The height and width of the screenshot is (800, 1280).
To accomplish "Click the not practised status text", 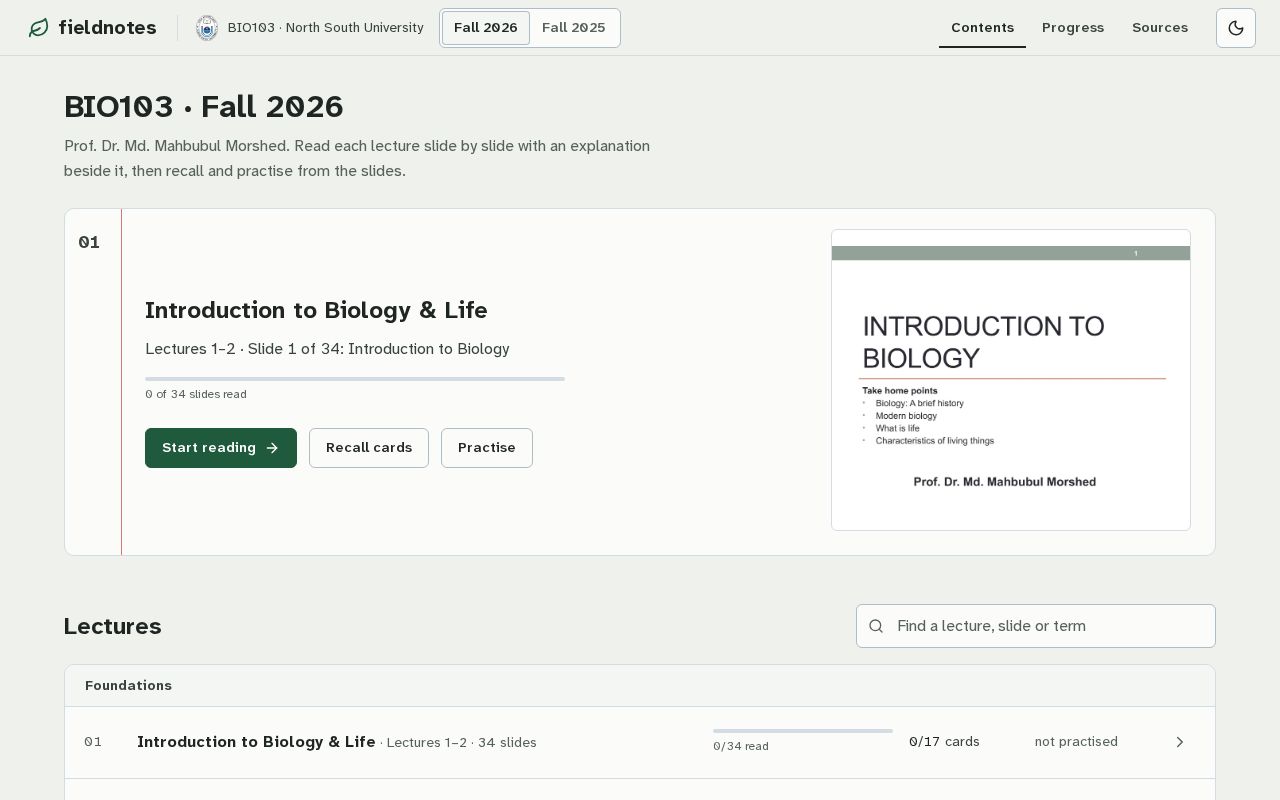I will tap(1076, 742).
